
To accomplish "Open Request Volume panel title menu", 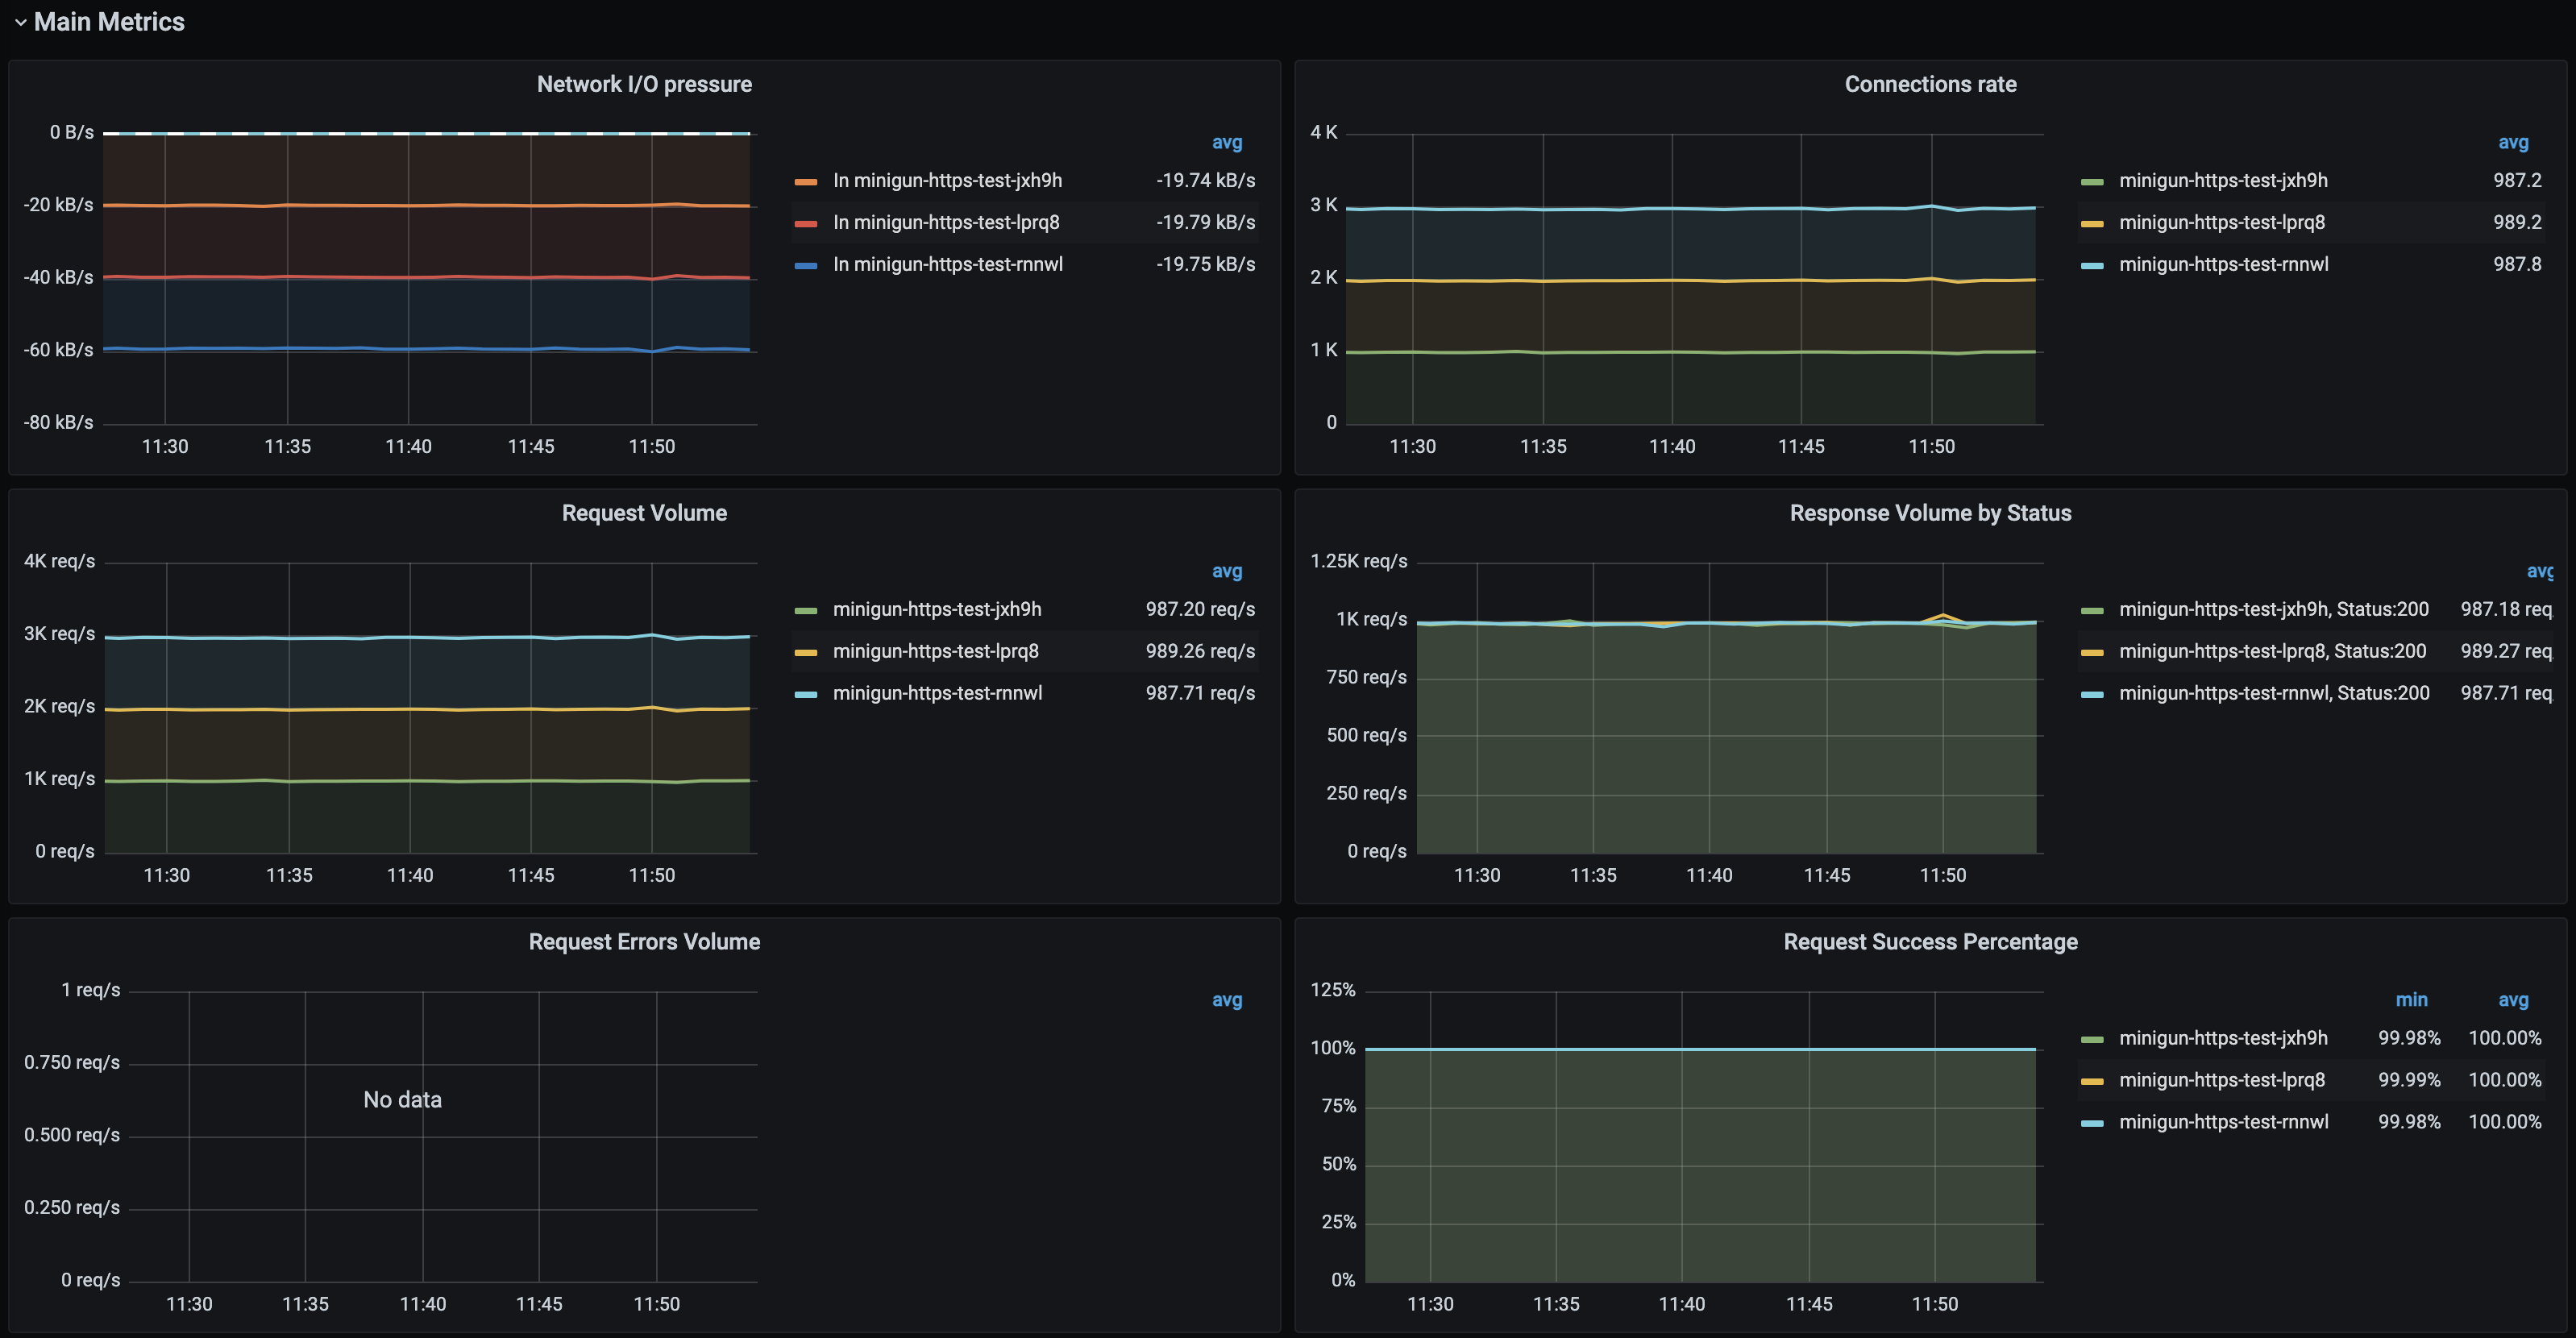I will tap(644, 513).
